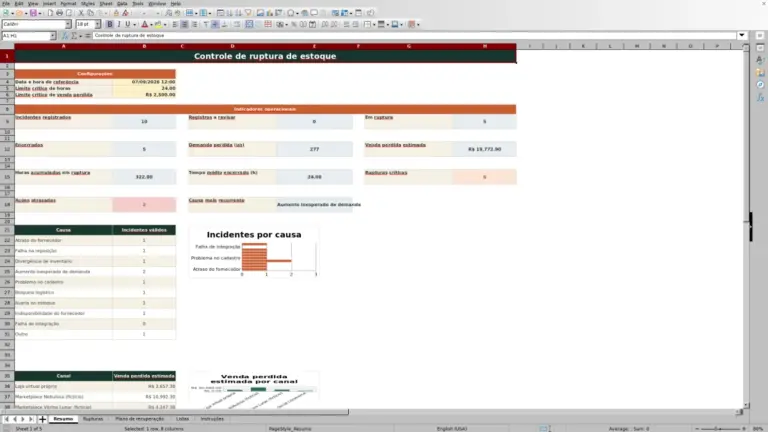Click the add new sheet button
The height and width of the screenshot is (432, 768).
(42, 419)
